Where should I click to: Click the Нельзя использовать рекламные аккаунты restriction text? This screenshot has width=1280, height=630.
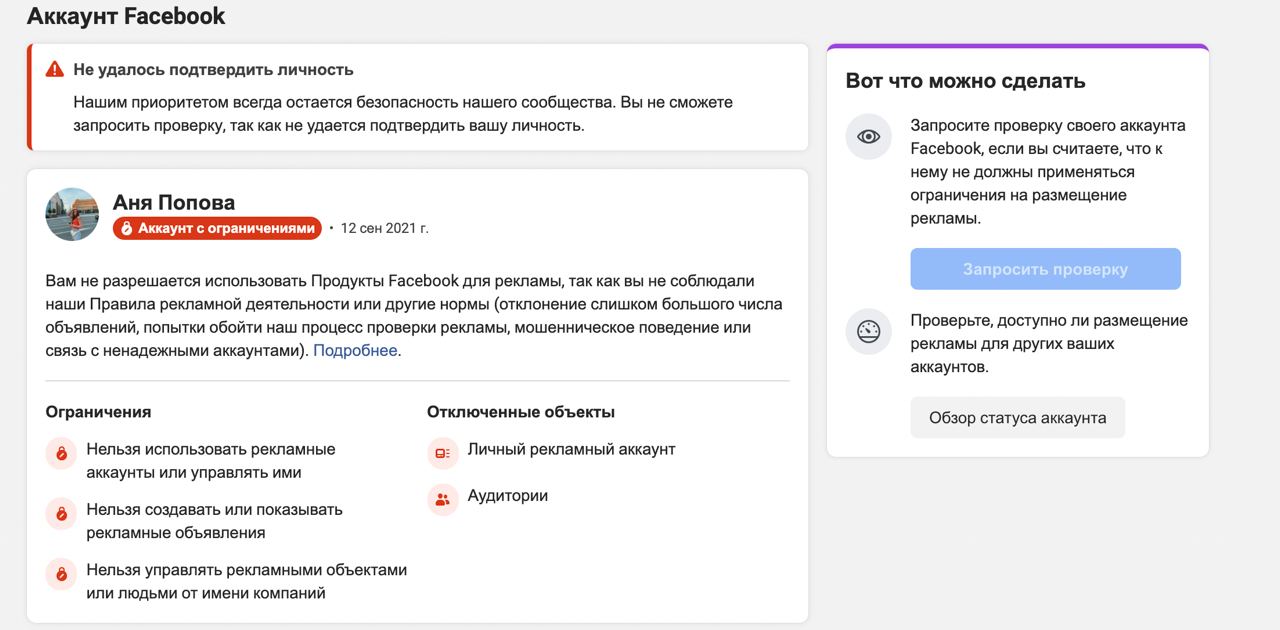pos(211,461)
